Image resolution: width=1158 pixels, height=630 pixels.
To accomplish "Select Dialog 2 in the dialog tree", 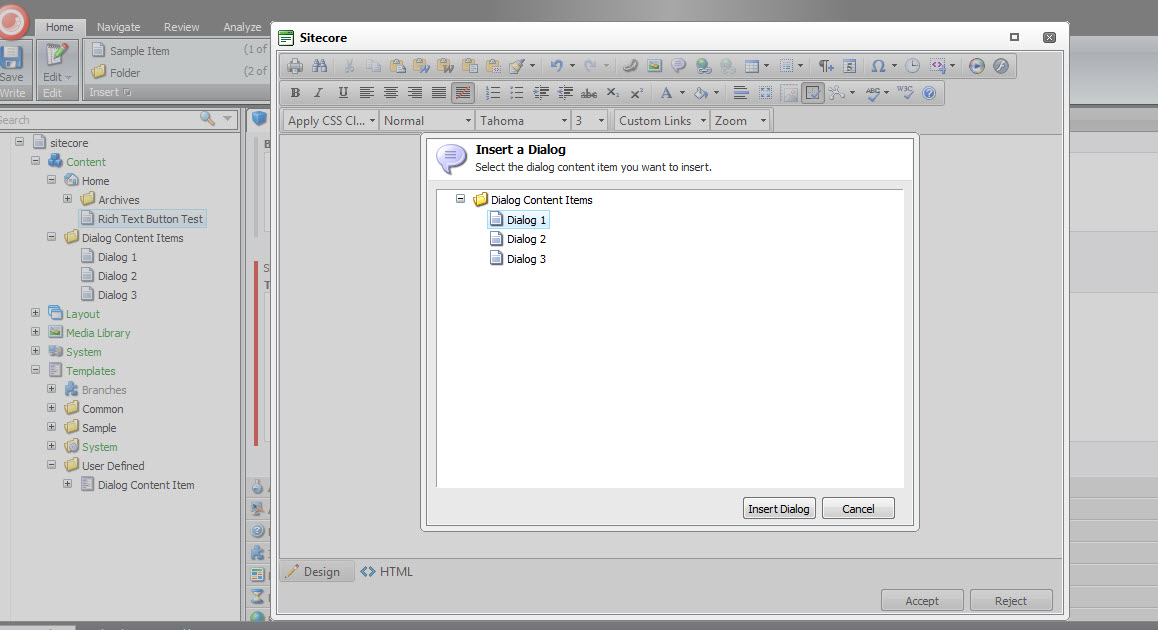I will pos(526,239).
